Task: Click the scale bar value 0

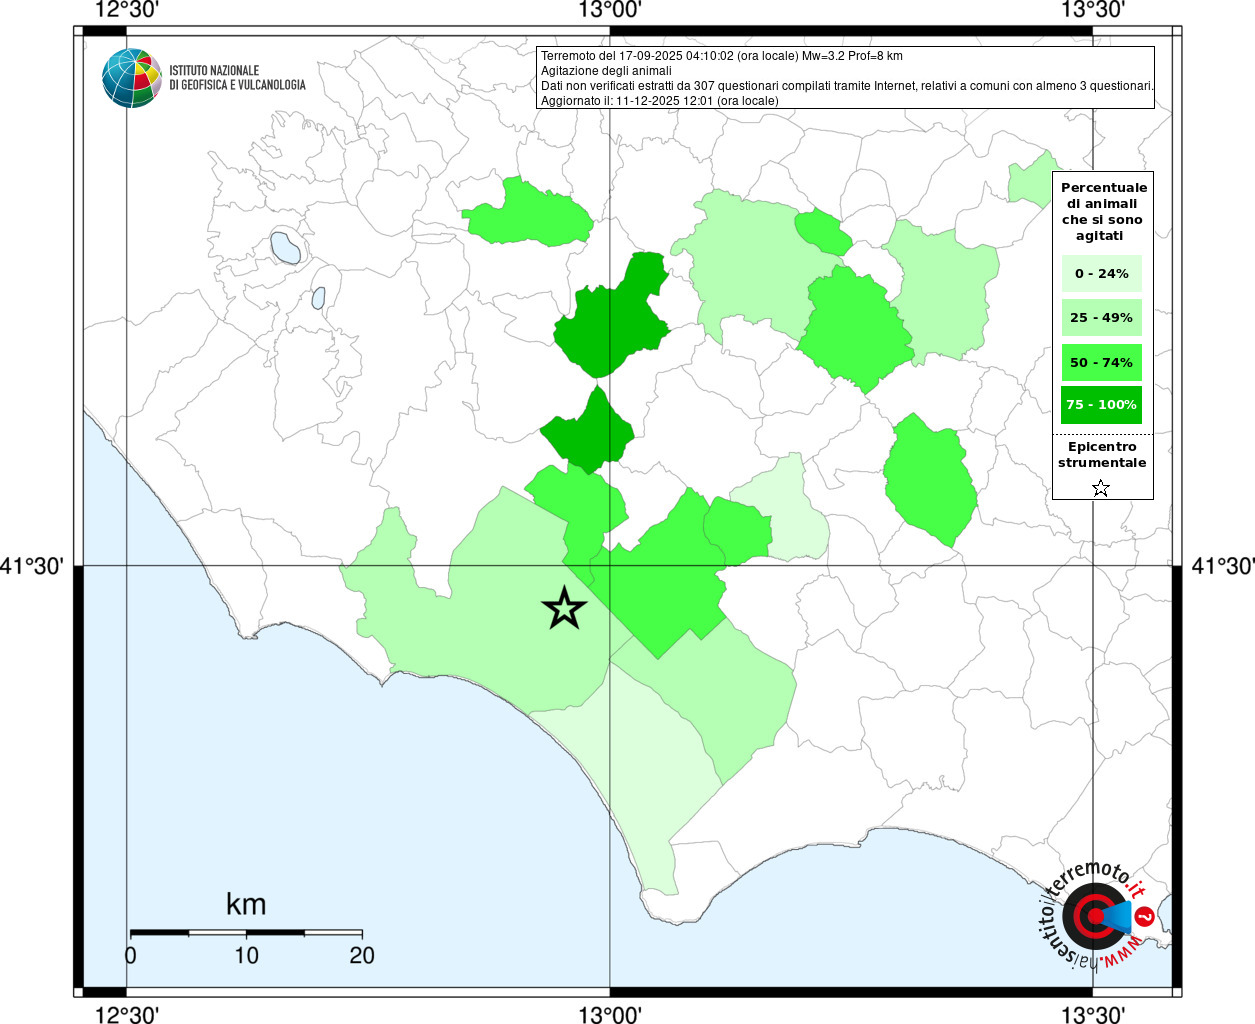Action: click(x=131, y=955)
